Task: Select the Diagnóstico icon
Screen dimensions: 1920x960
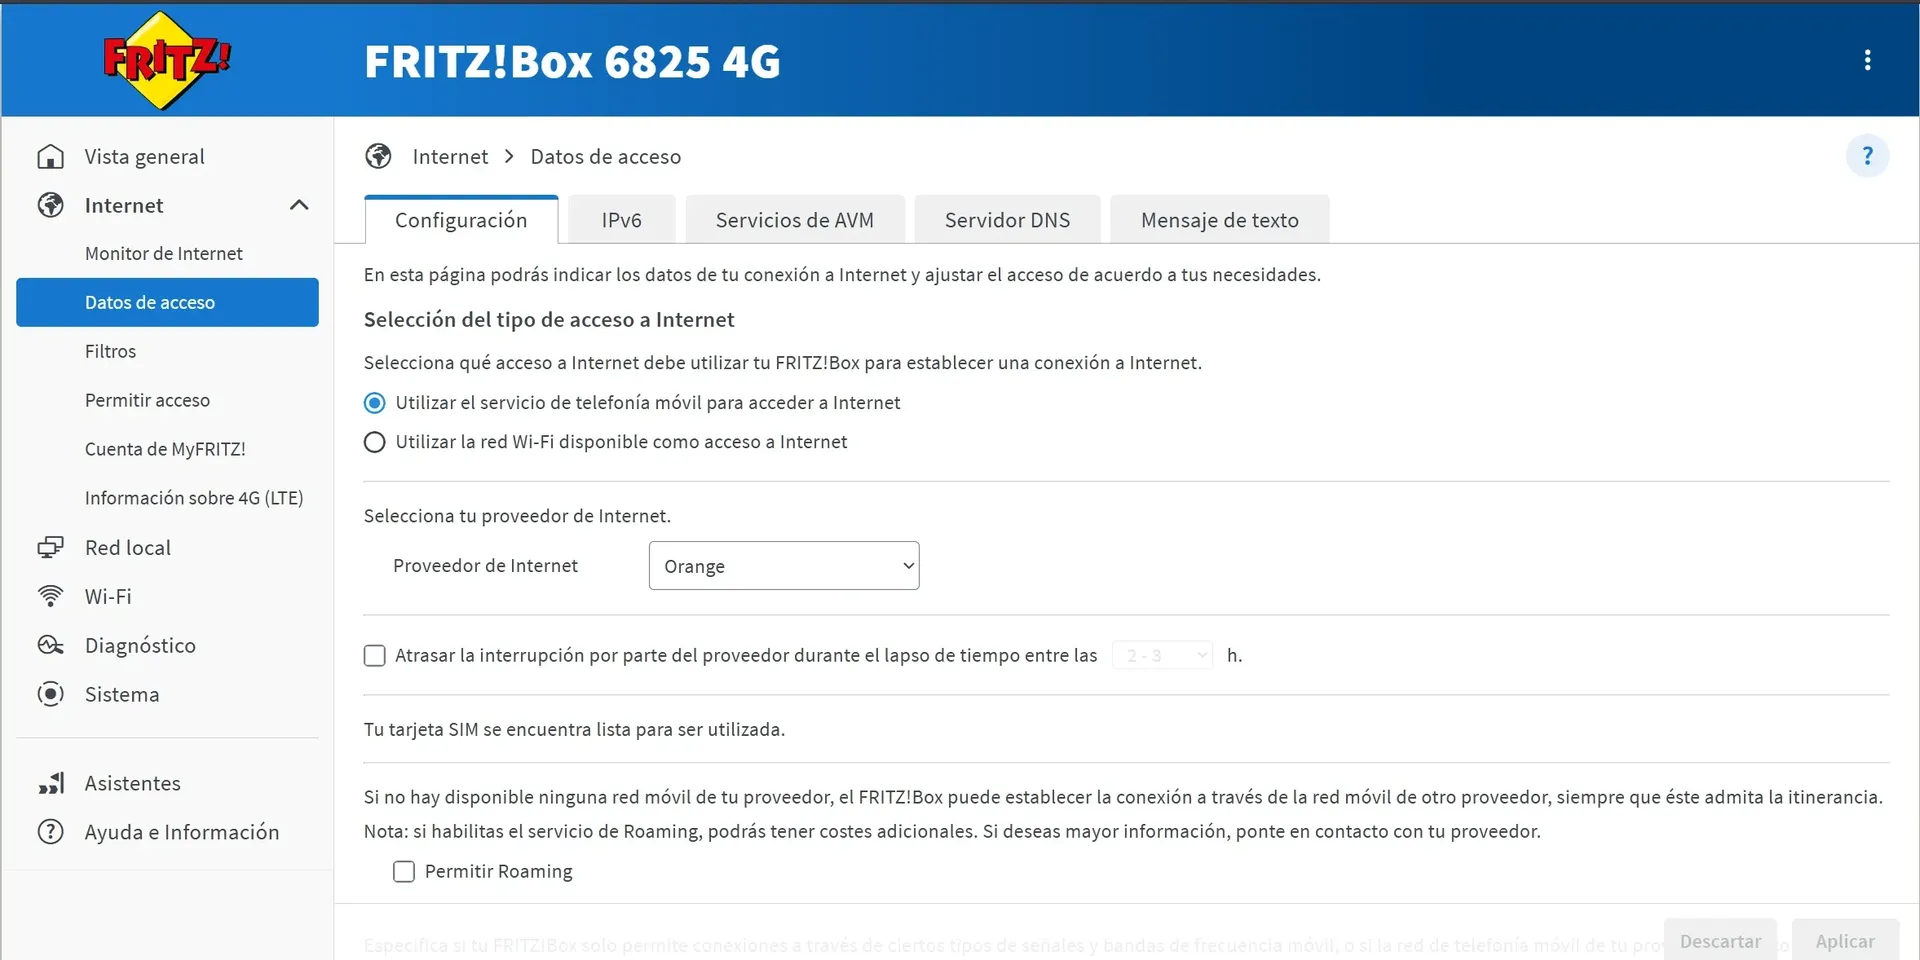Action: [50, 645]
